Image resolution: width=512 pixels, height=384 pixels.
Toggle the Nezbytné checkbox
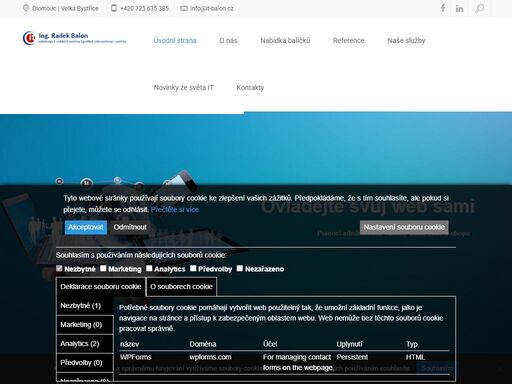(x=59, y=268)
